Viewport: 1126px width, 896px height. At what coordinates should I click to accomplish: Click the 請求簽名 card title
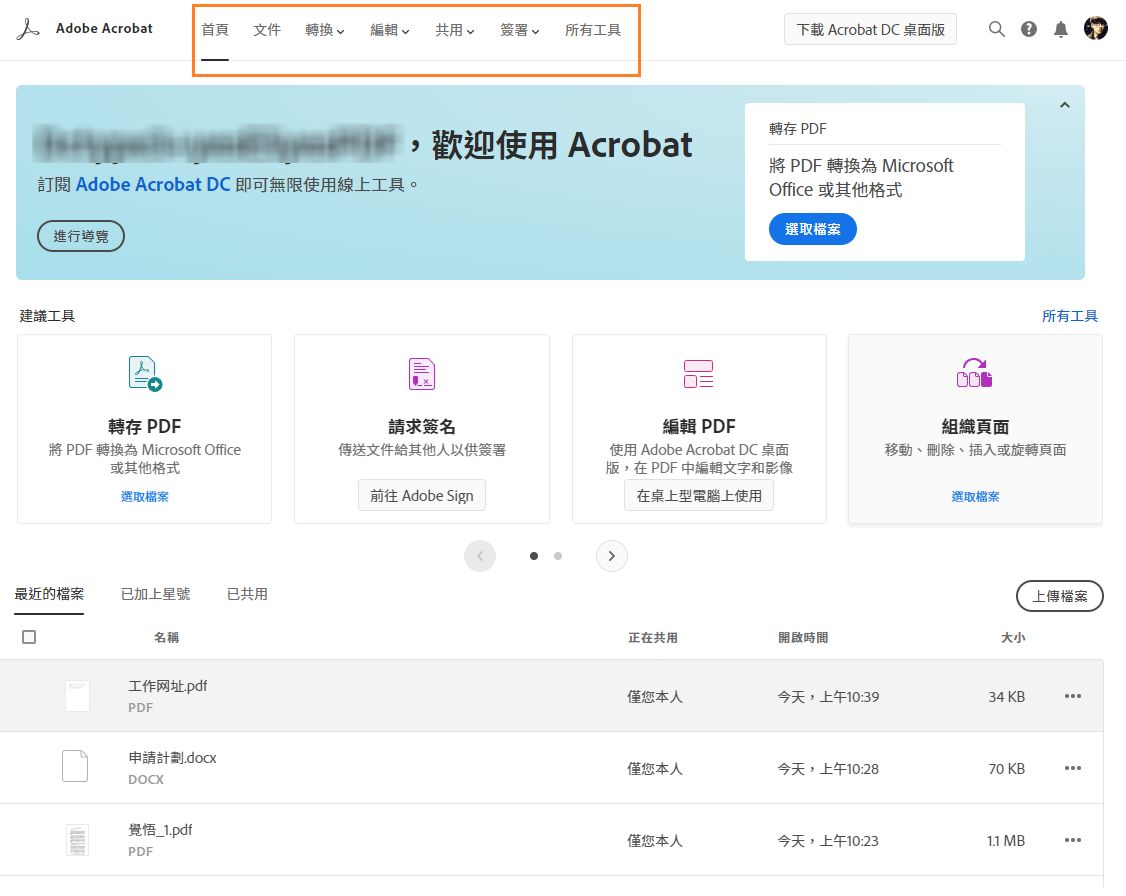422,426
